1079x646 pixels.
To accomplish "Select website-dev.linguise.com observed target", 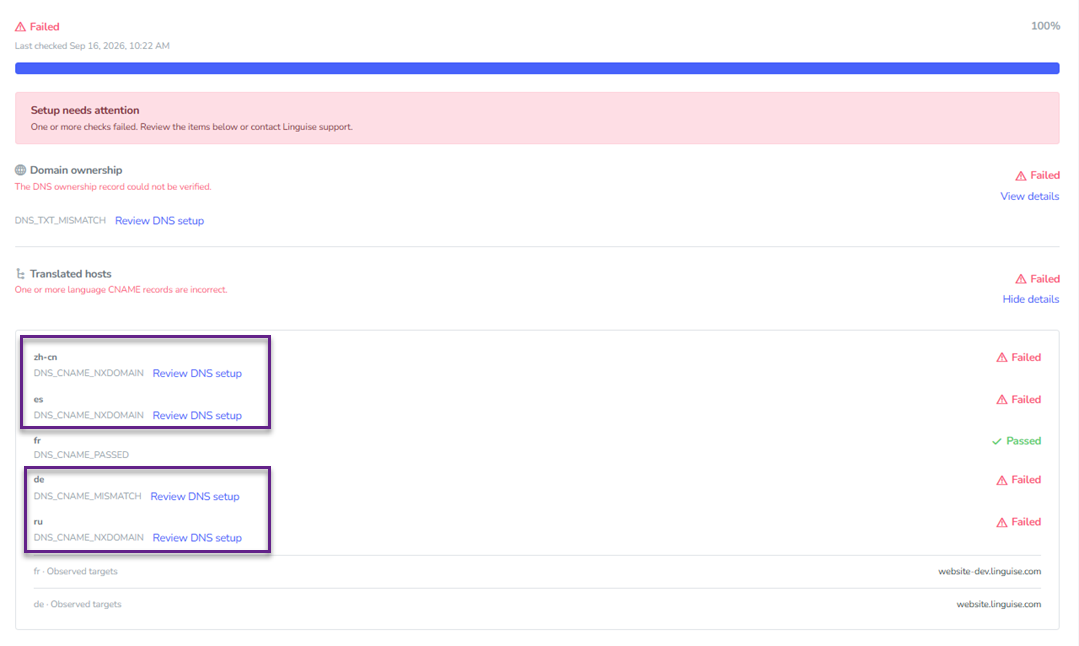I will [990, 571].
